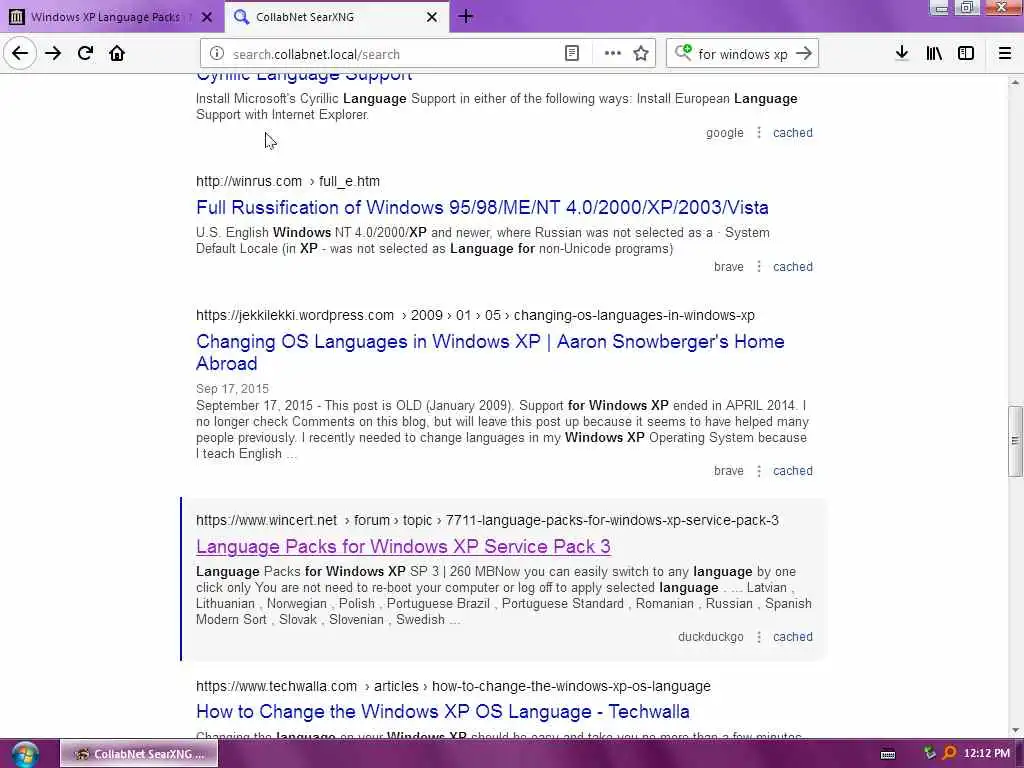
Task: Click the https://www.wincert.net URL text
Action: 266,520
